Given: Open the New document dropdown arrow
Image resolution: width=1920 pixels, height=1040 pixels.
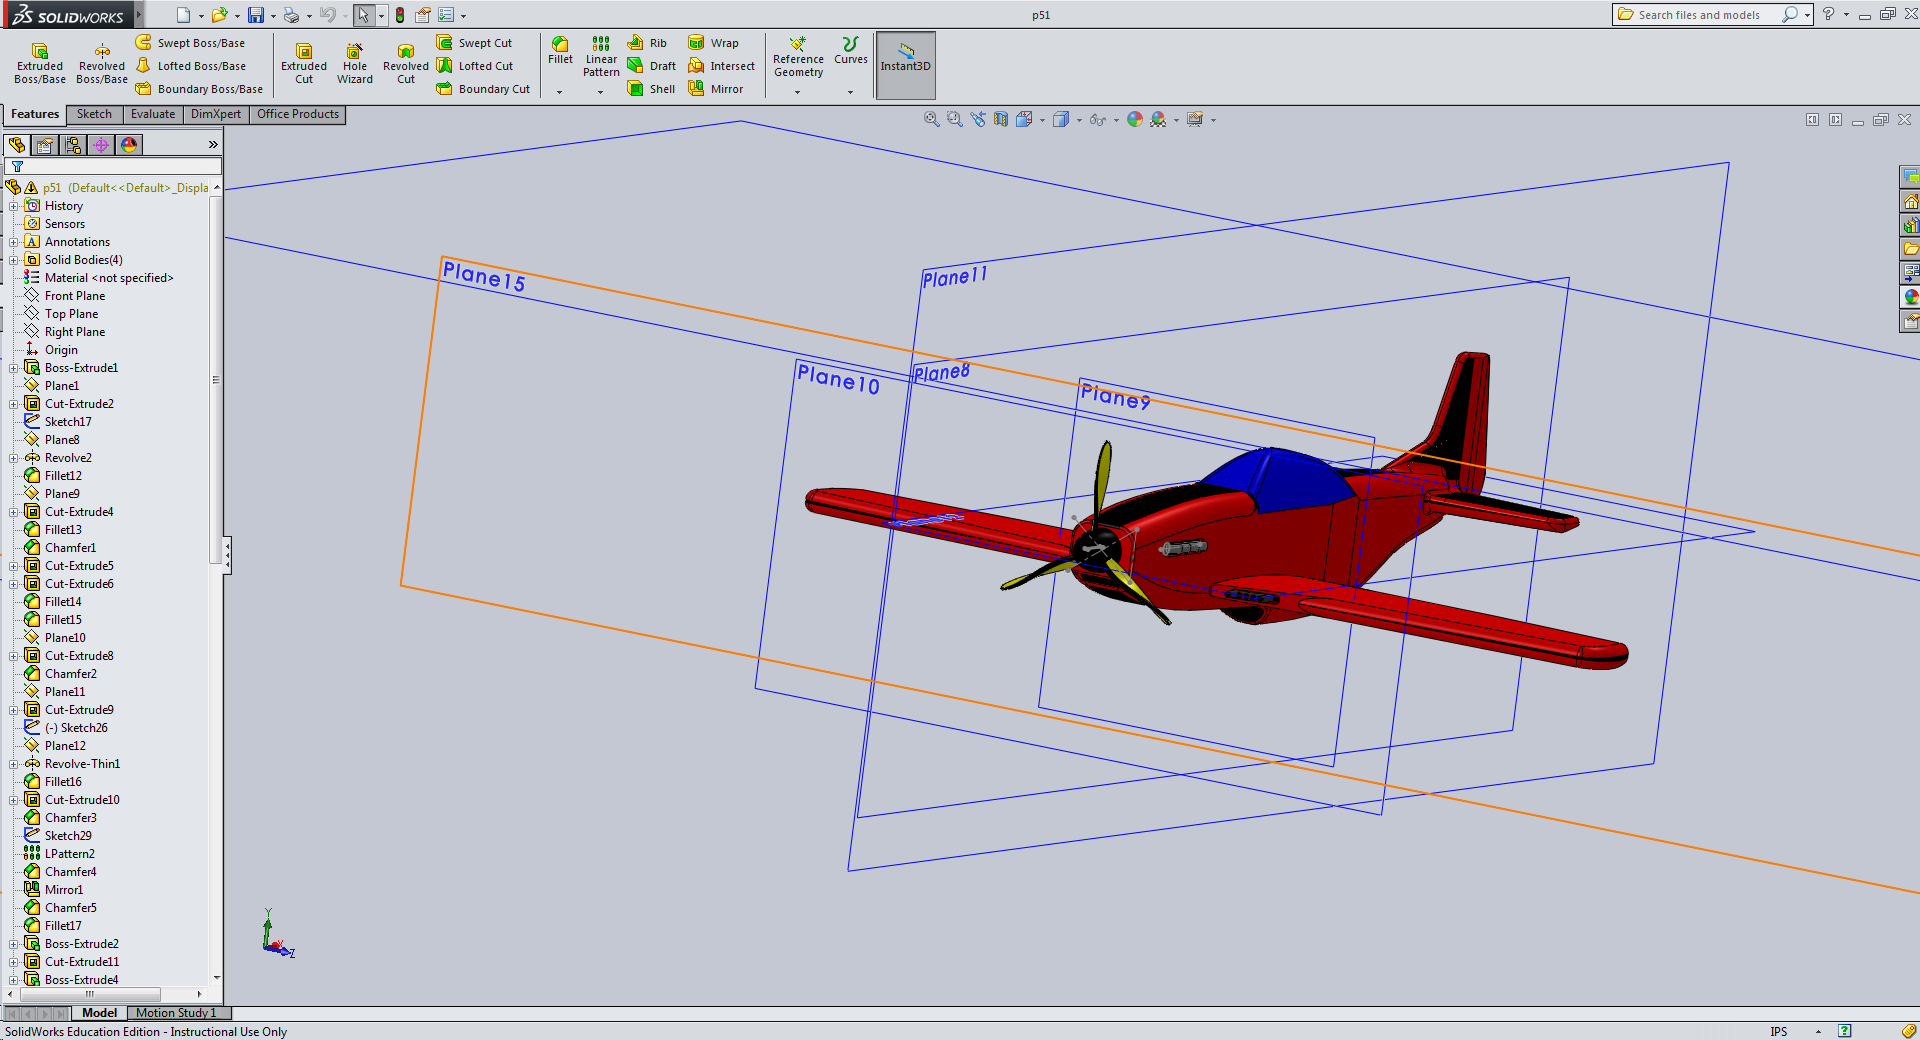Looking at the screenshot, I should pyautogui.click(x=201, y=16).
